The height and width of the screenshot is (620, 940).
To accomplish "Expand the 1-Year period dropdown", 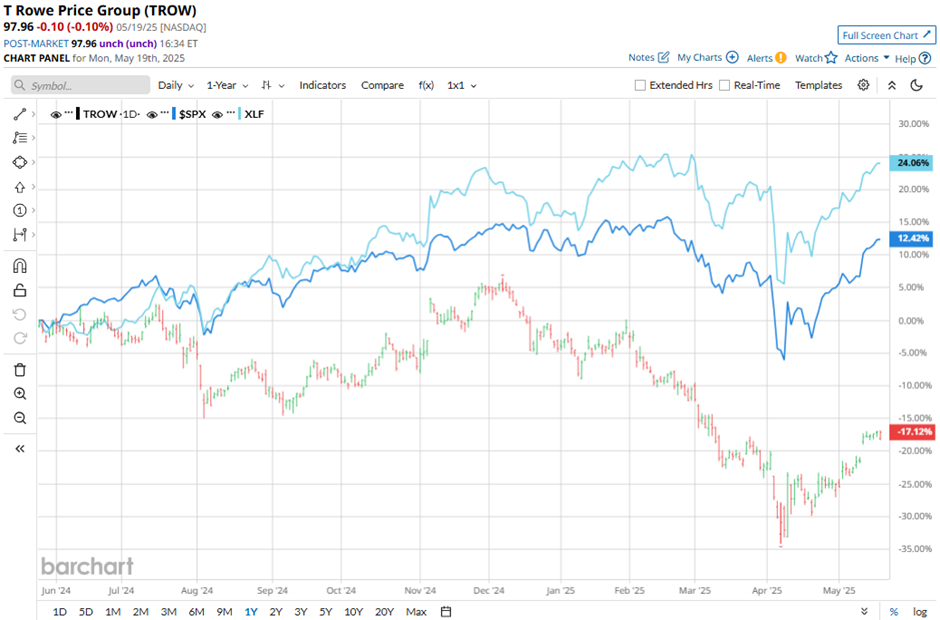I will 228,85.
